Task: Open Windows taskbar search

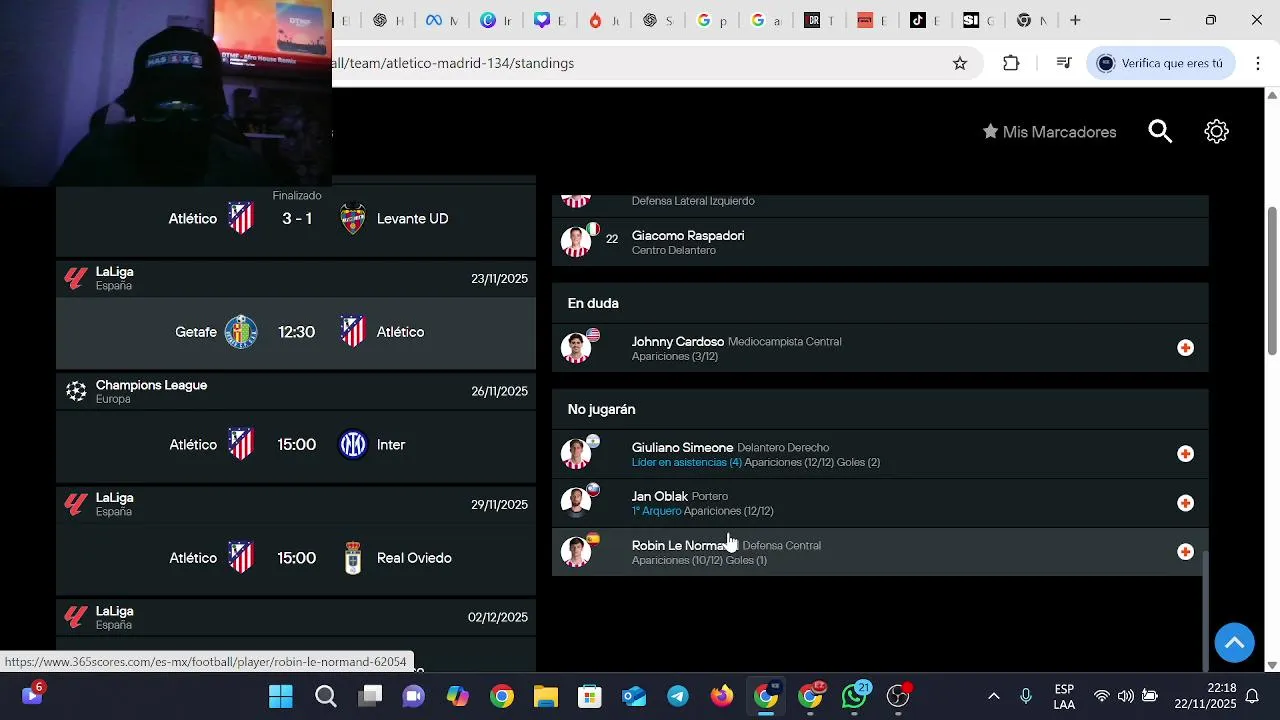Action: click(x=326, y=696)
